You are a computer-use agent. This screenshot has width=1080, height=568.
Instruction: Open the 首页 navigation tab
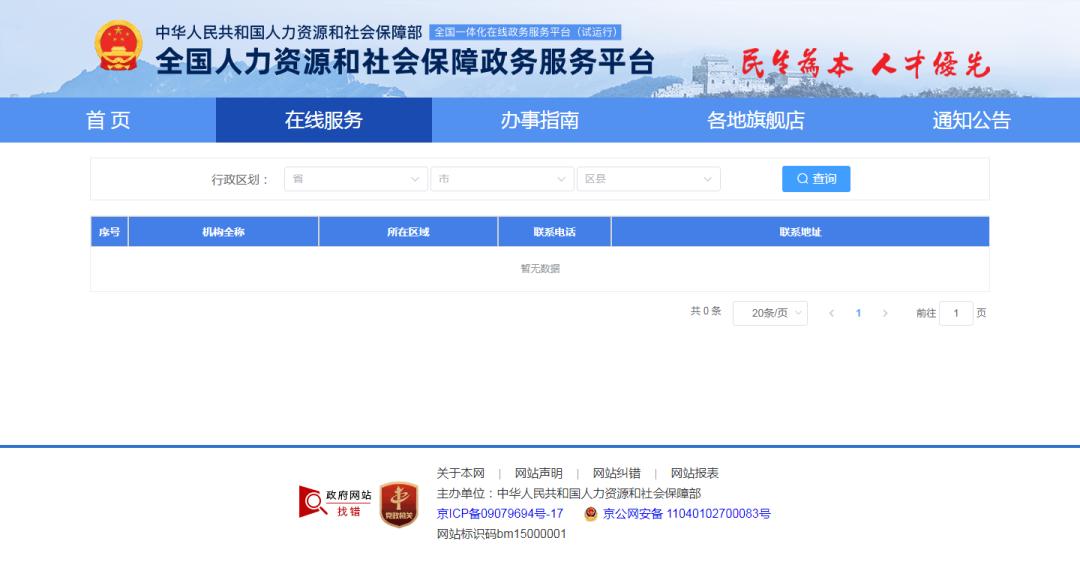point(108,120)
